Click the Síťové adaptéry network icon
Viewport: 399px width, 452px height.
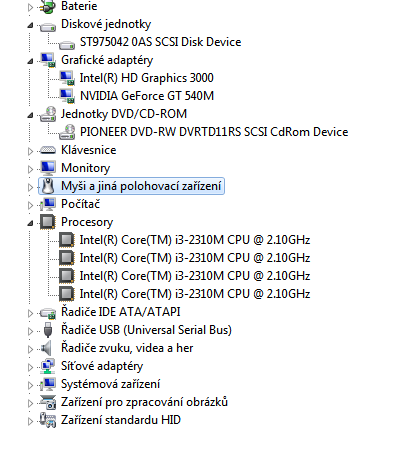(x=48, y=366)
